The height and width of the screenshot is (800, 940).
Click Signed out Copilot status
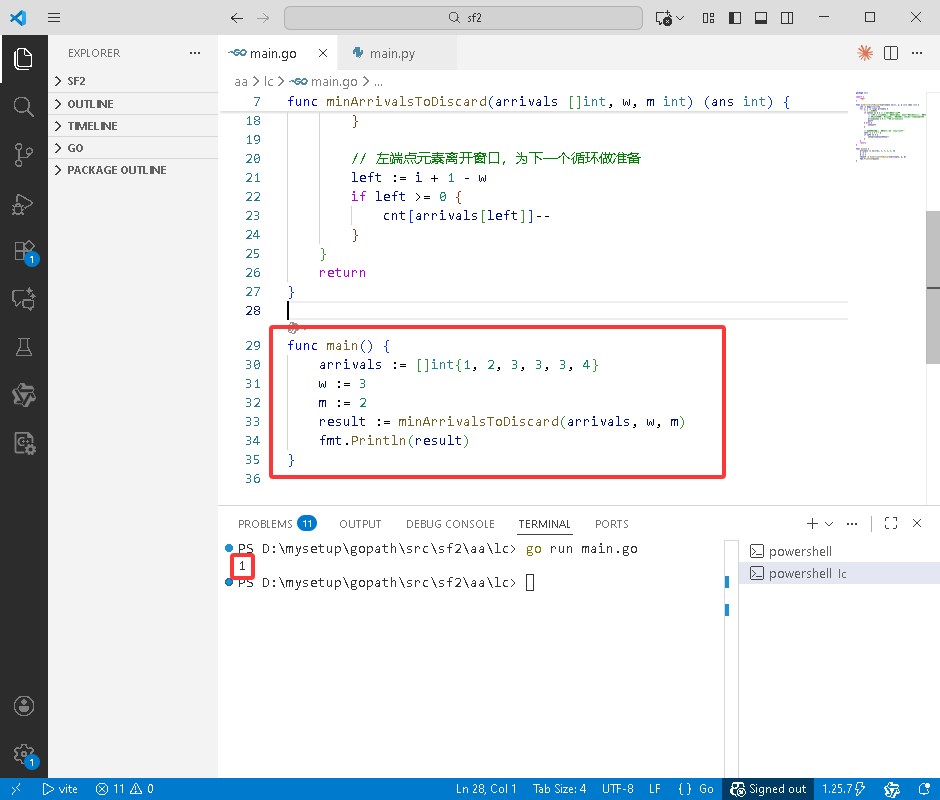[x=768, y=789]
